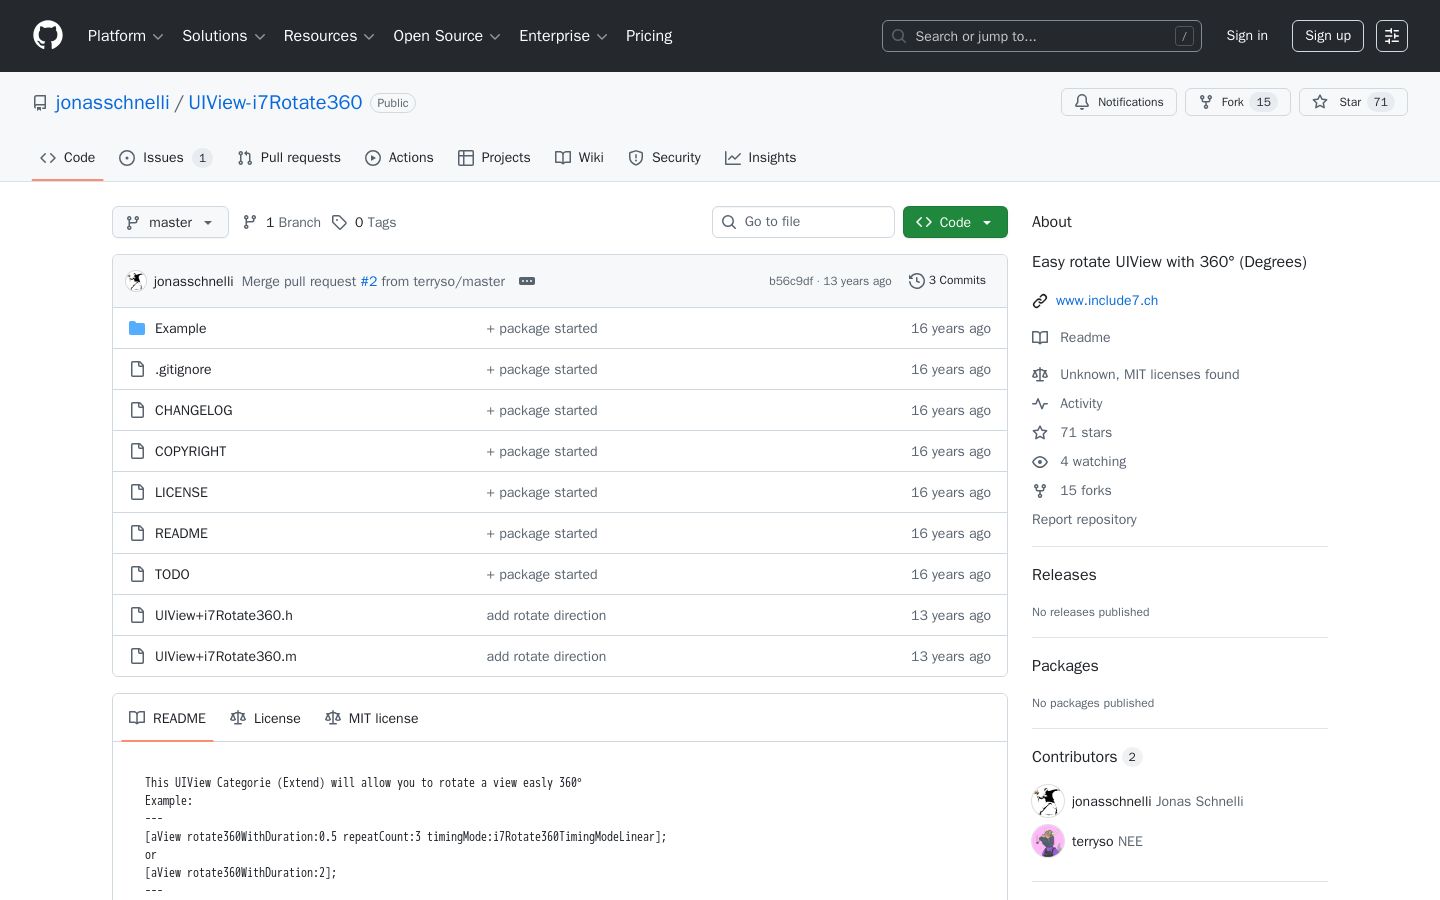Expand the Enterprise navigation menu
This screenshot has height=900, width=1440.
(x=563, y=36)
